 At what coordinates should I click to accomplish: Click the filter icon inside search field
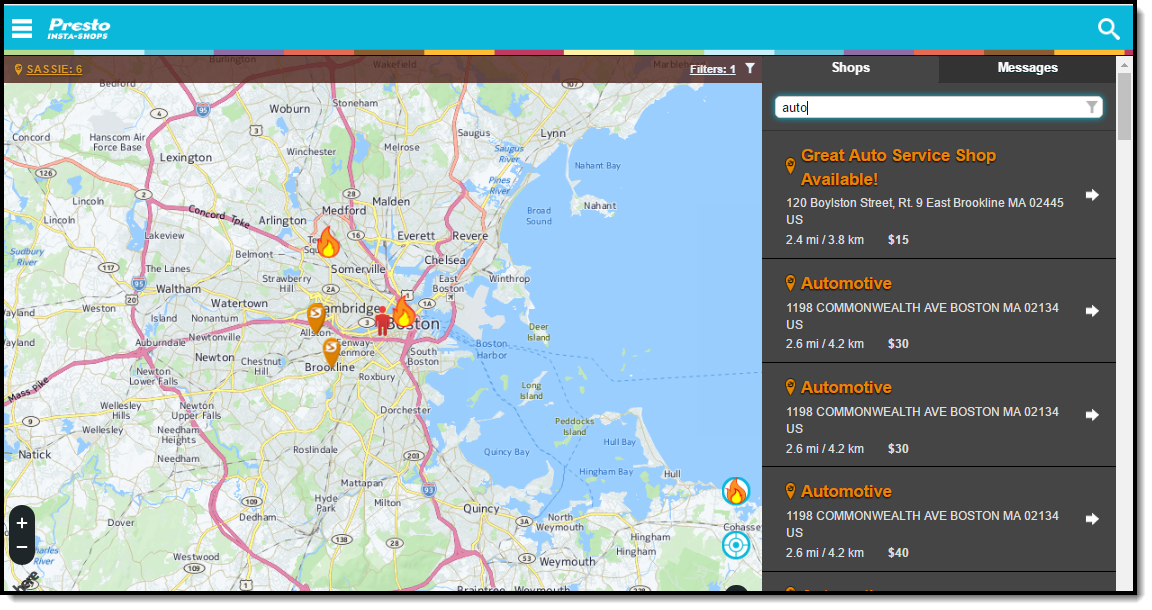pyautogui.click(x=1092, y=107)
